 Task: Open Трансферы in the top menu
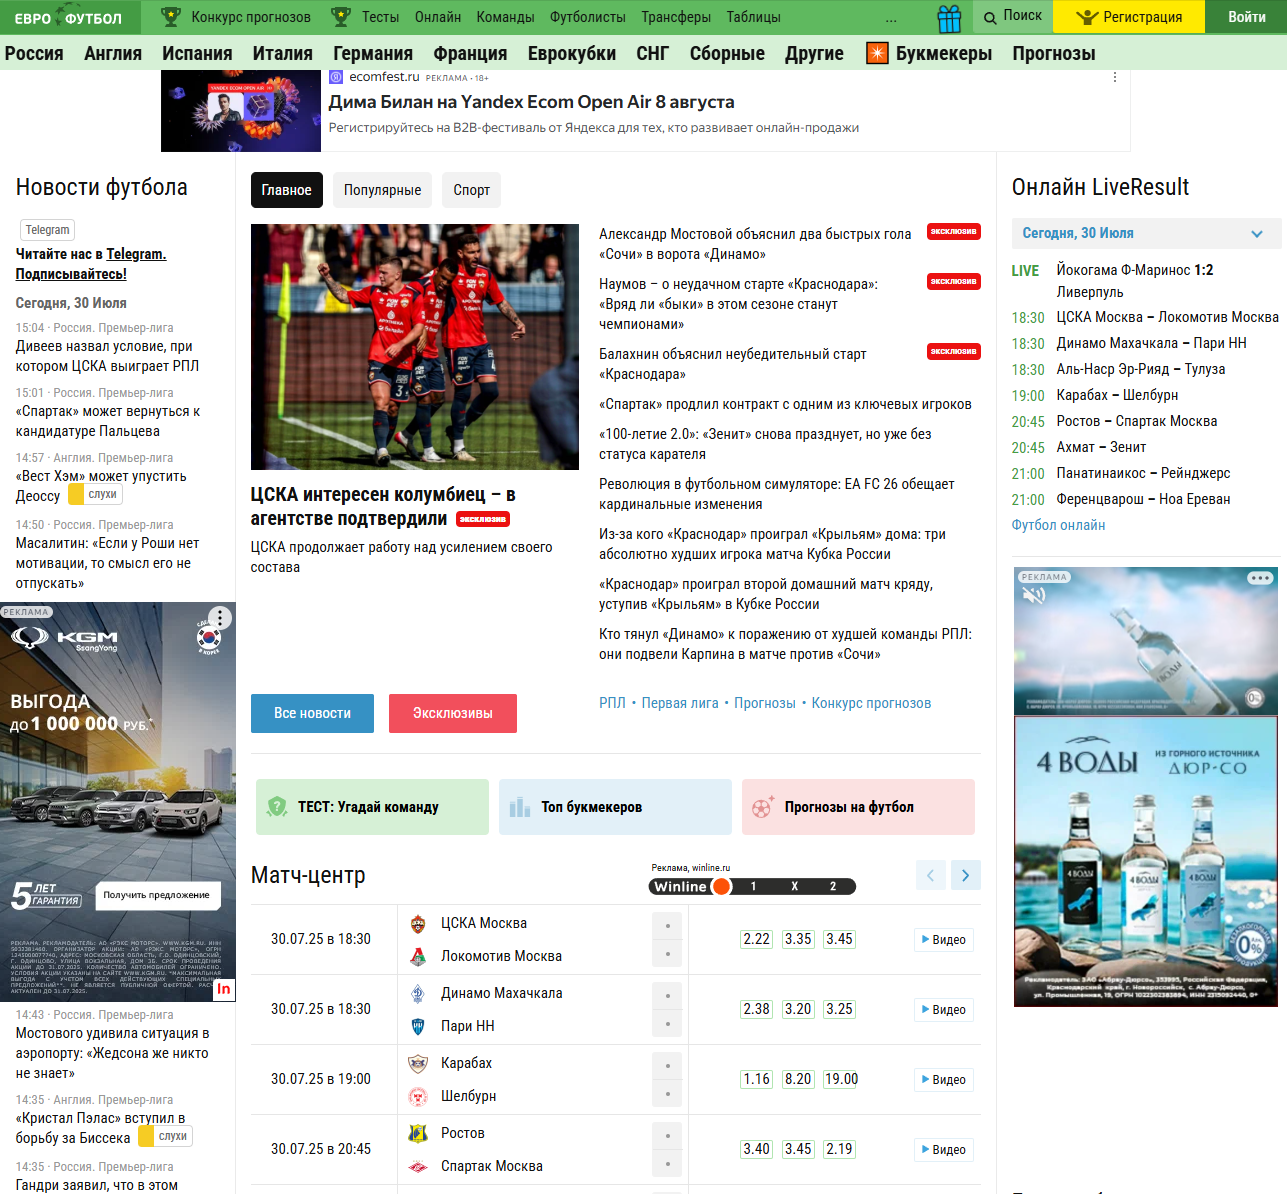(x=676, y=17)
